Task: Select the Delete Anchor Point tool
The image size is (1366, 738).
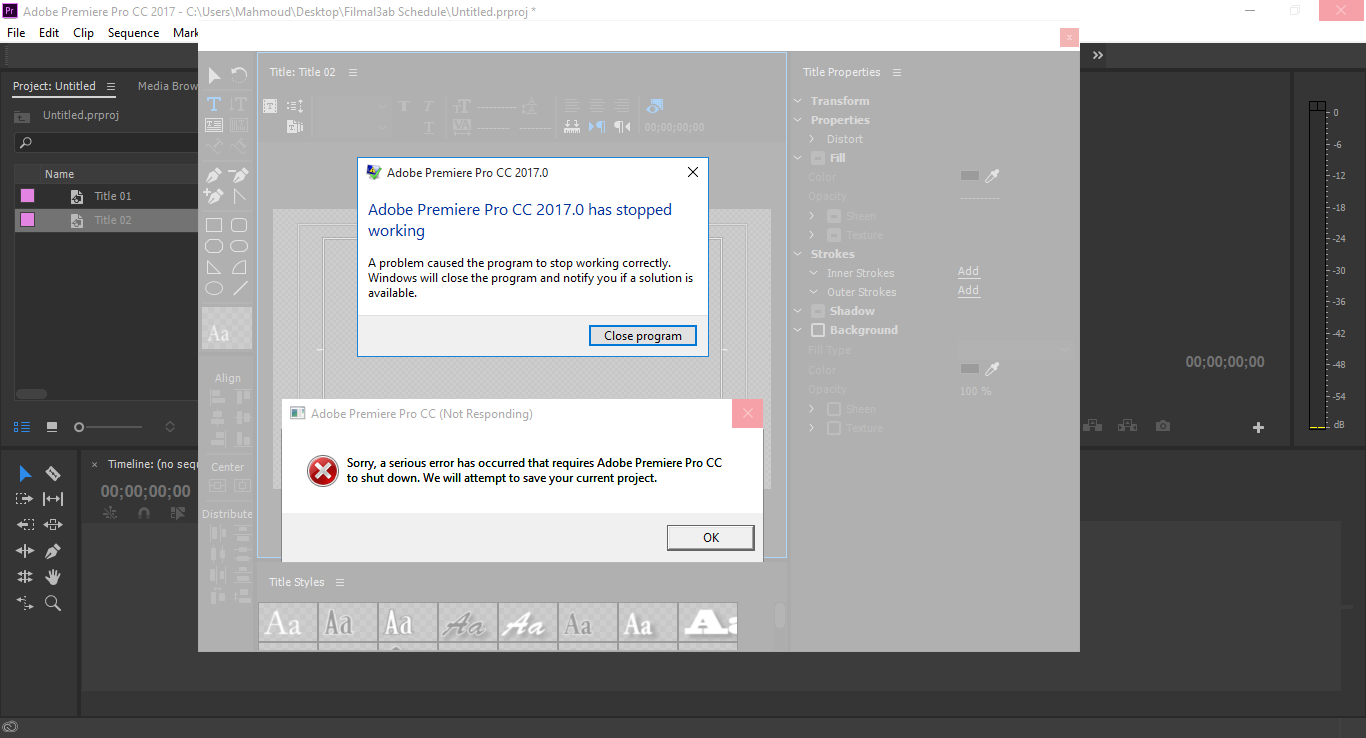Action: point(239,175)
